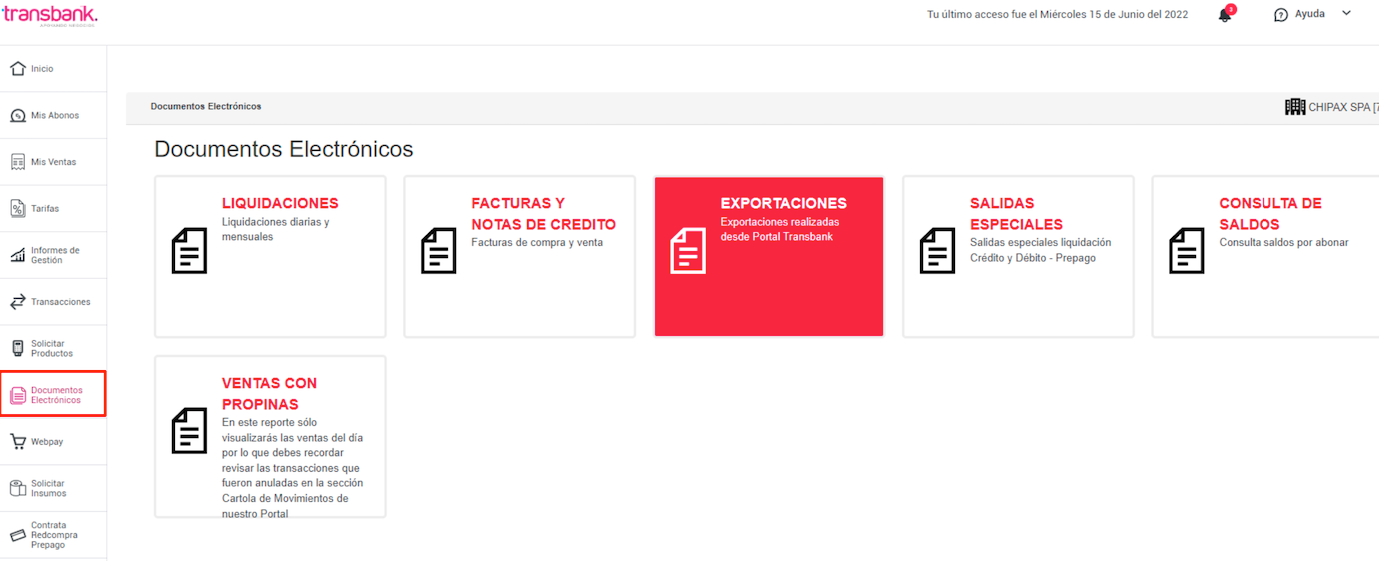Open the notifications bell icon
The image size is (1379, 561).
pos(1225,15)
